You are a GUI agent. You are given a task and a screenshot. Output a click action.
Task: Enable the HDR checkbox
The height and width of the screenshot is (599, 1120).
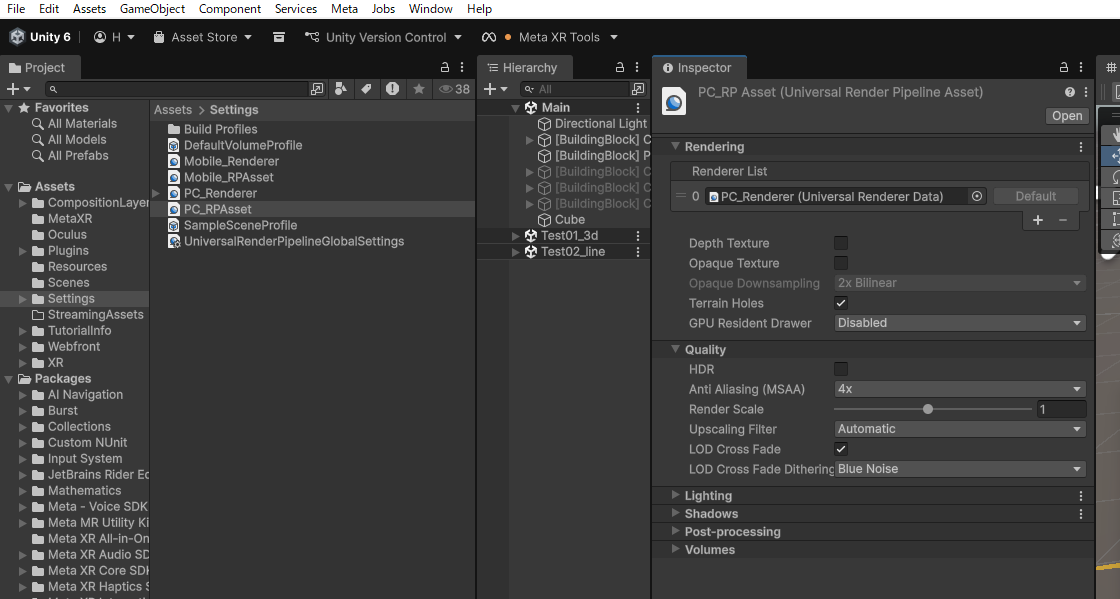pos(841,369)
